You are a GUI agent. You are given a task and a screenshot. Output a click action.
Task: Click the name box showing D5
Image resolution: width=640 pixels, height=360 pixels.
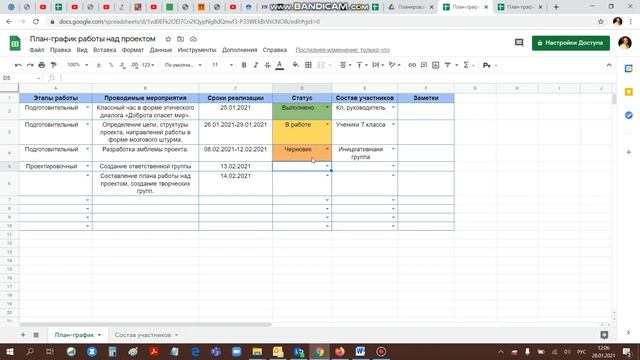[21, 78]
